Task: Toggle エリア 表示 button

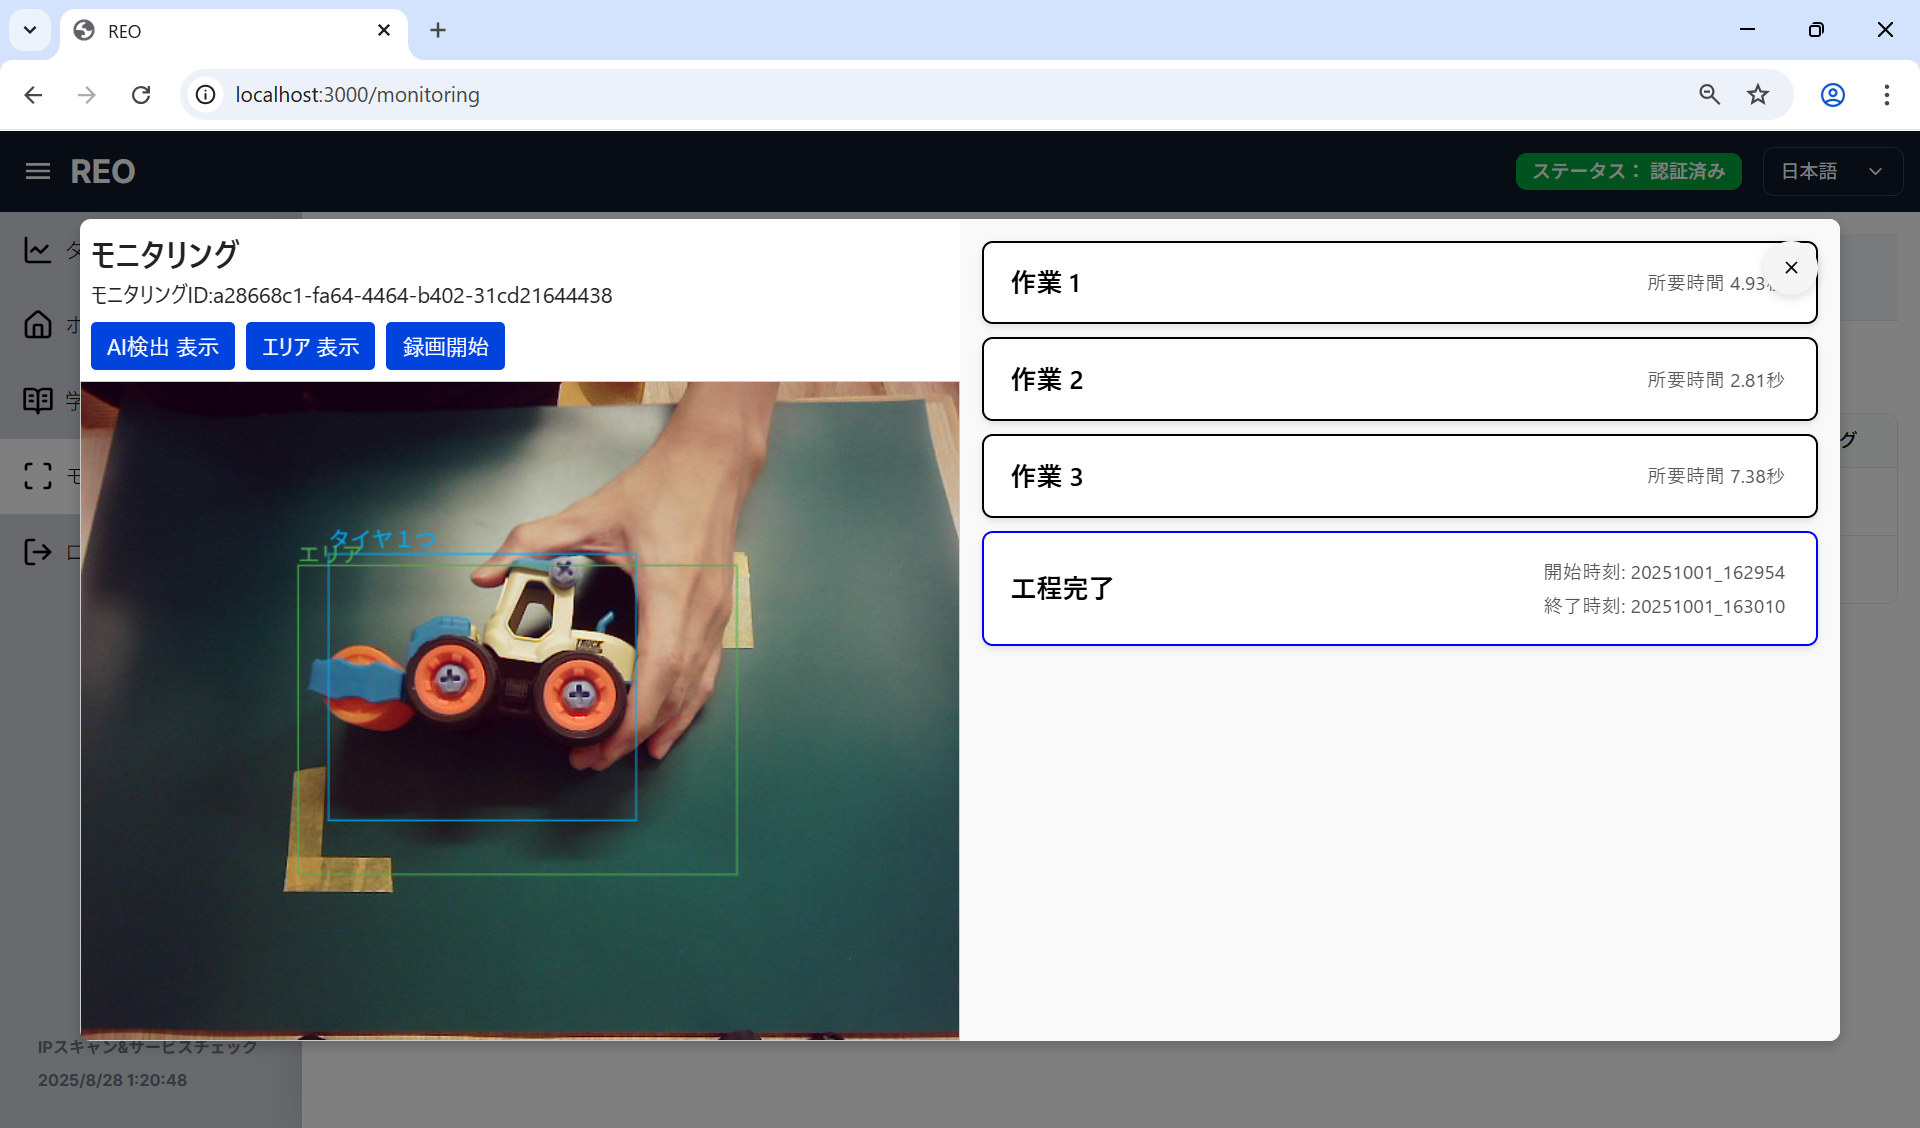Action: pyautogui.click(x=310, y=346)
